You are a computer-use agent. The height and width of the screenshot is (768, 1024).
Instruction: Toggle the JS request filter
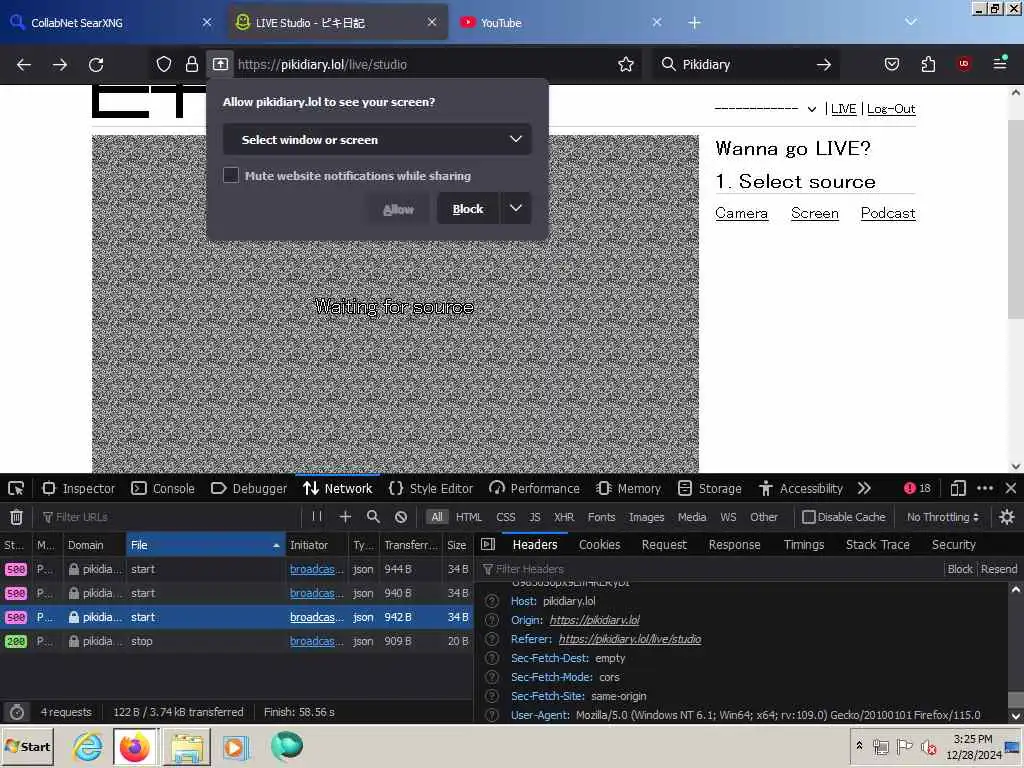535,517
